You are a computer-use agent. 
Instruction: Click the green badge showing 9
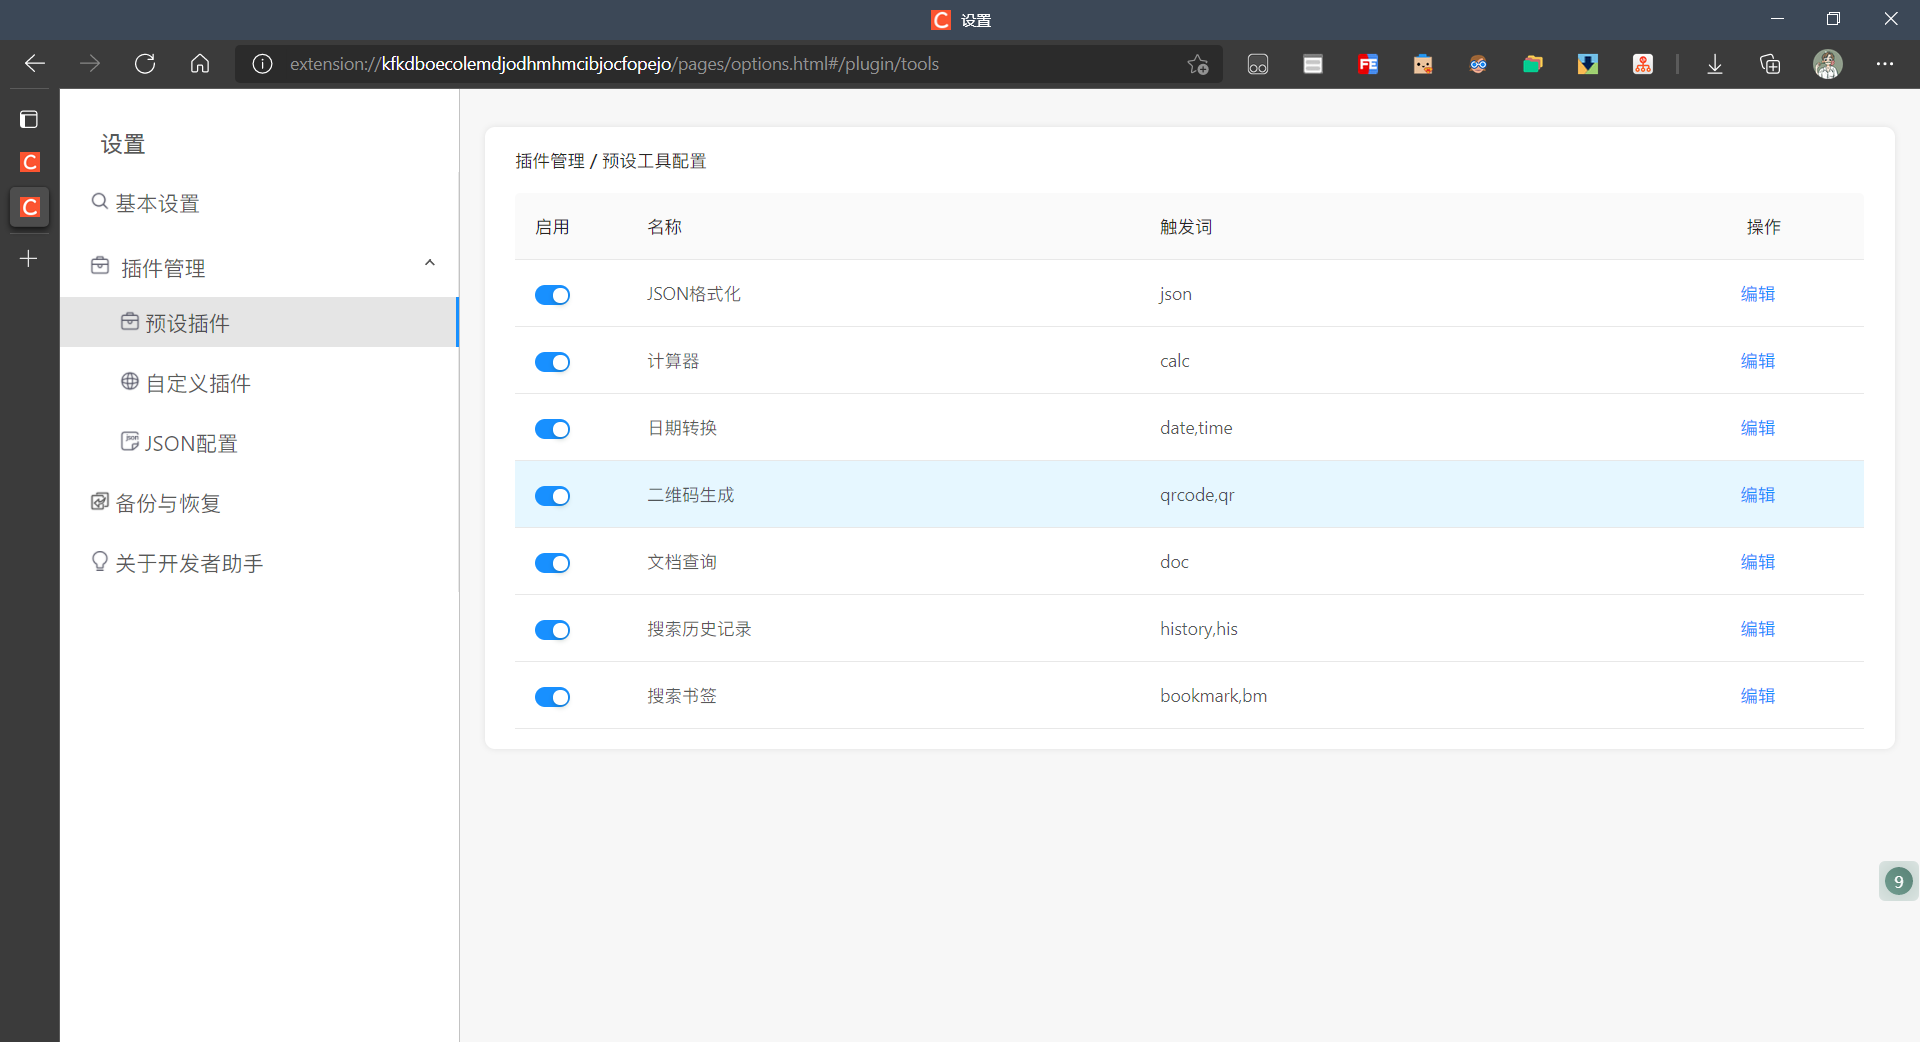click(x=1898, y=881)
